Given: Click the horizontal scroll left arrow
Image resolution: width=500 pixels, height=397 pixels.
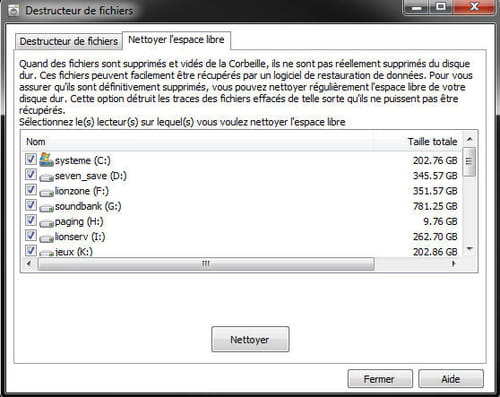Looking at the screenshot, I should pyautogui.click(x=29, y=264).
